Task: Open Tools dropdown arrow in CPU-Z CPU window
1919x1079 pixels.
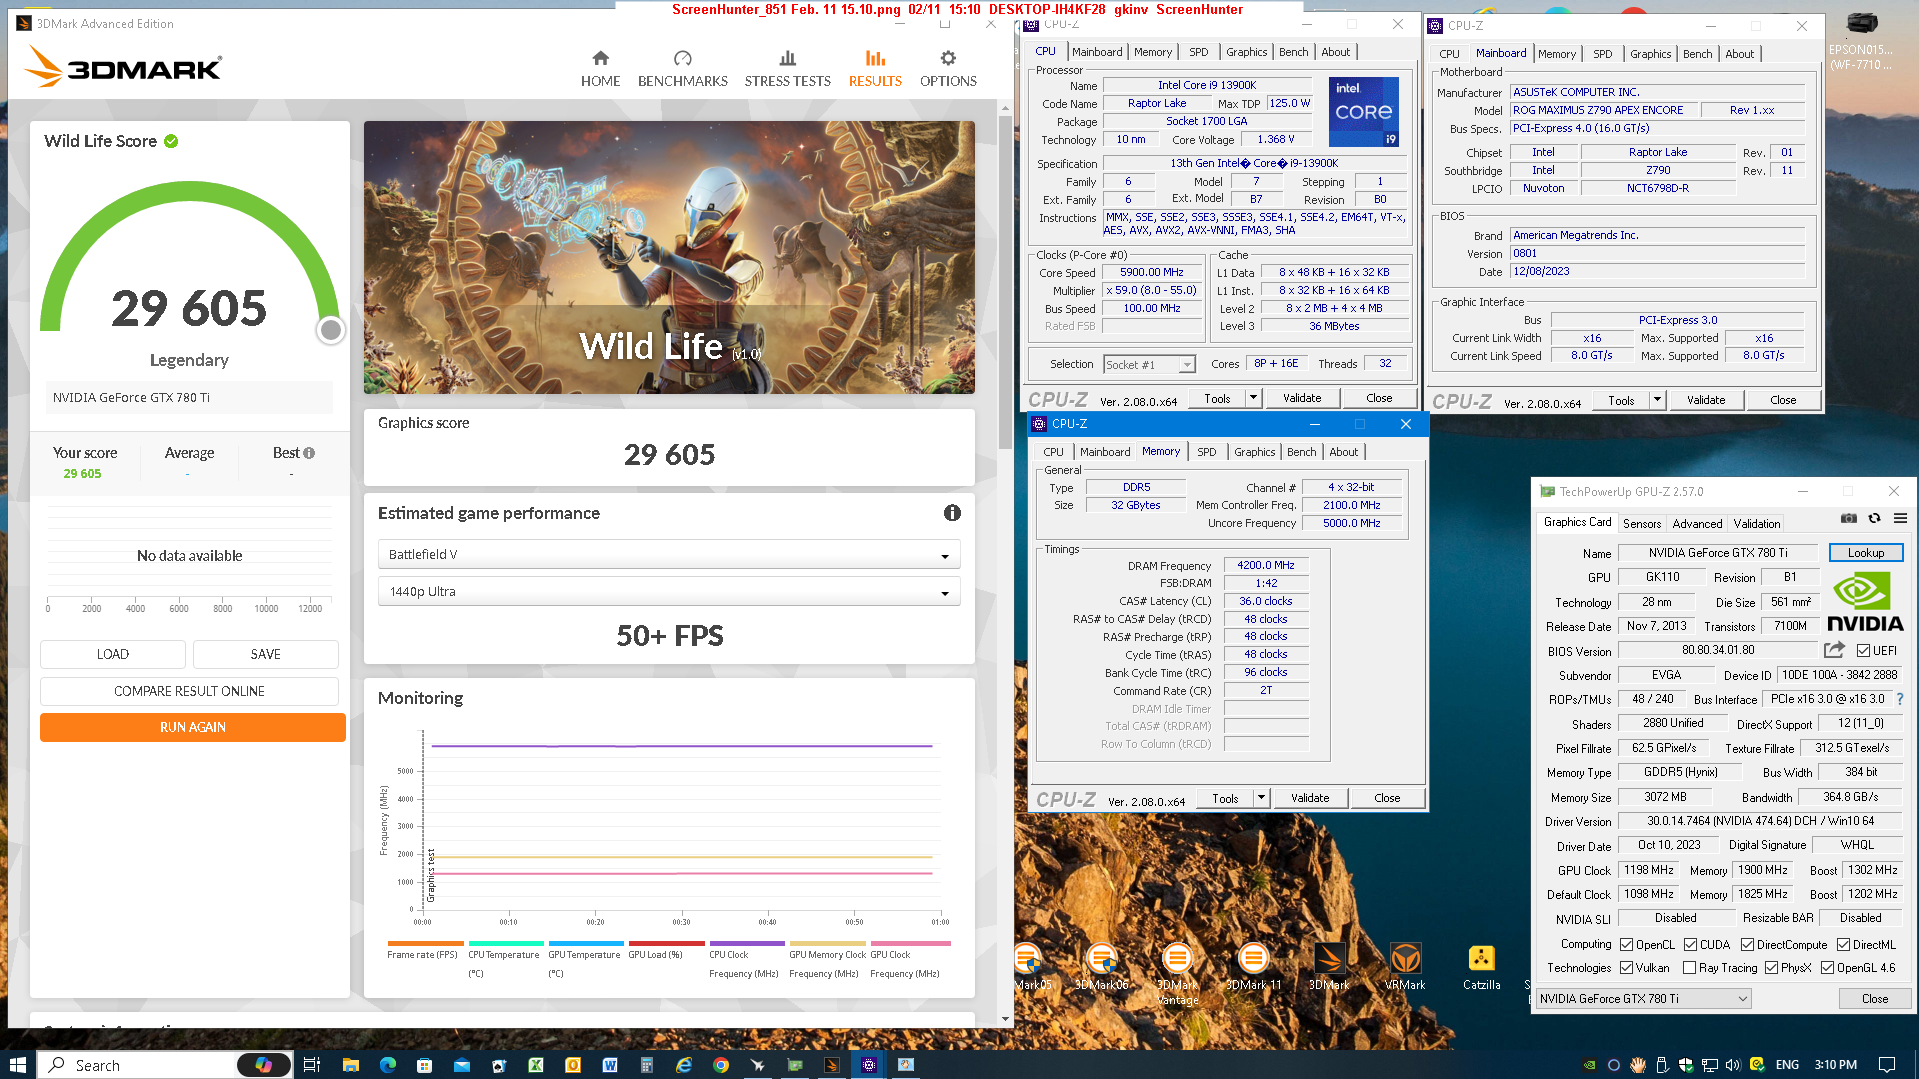Action: [1252, 398]
